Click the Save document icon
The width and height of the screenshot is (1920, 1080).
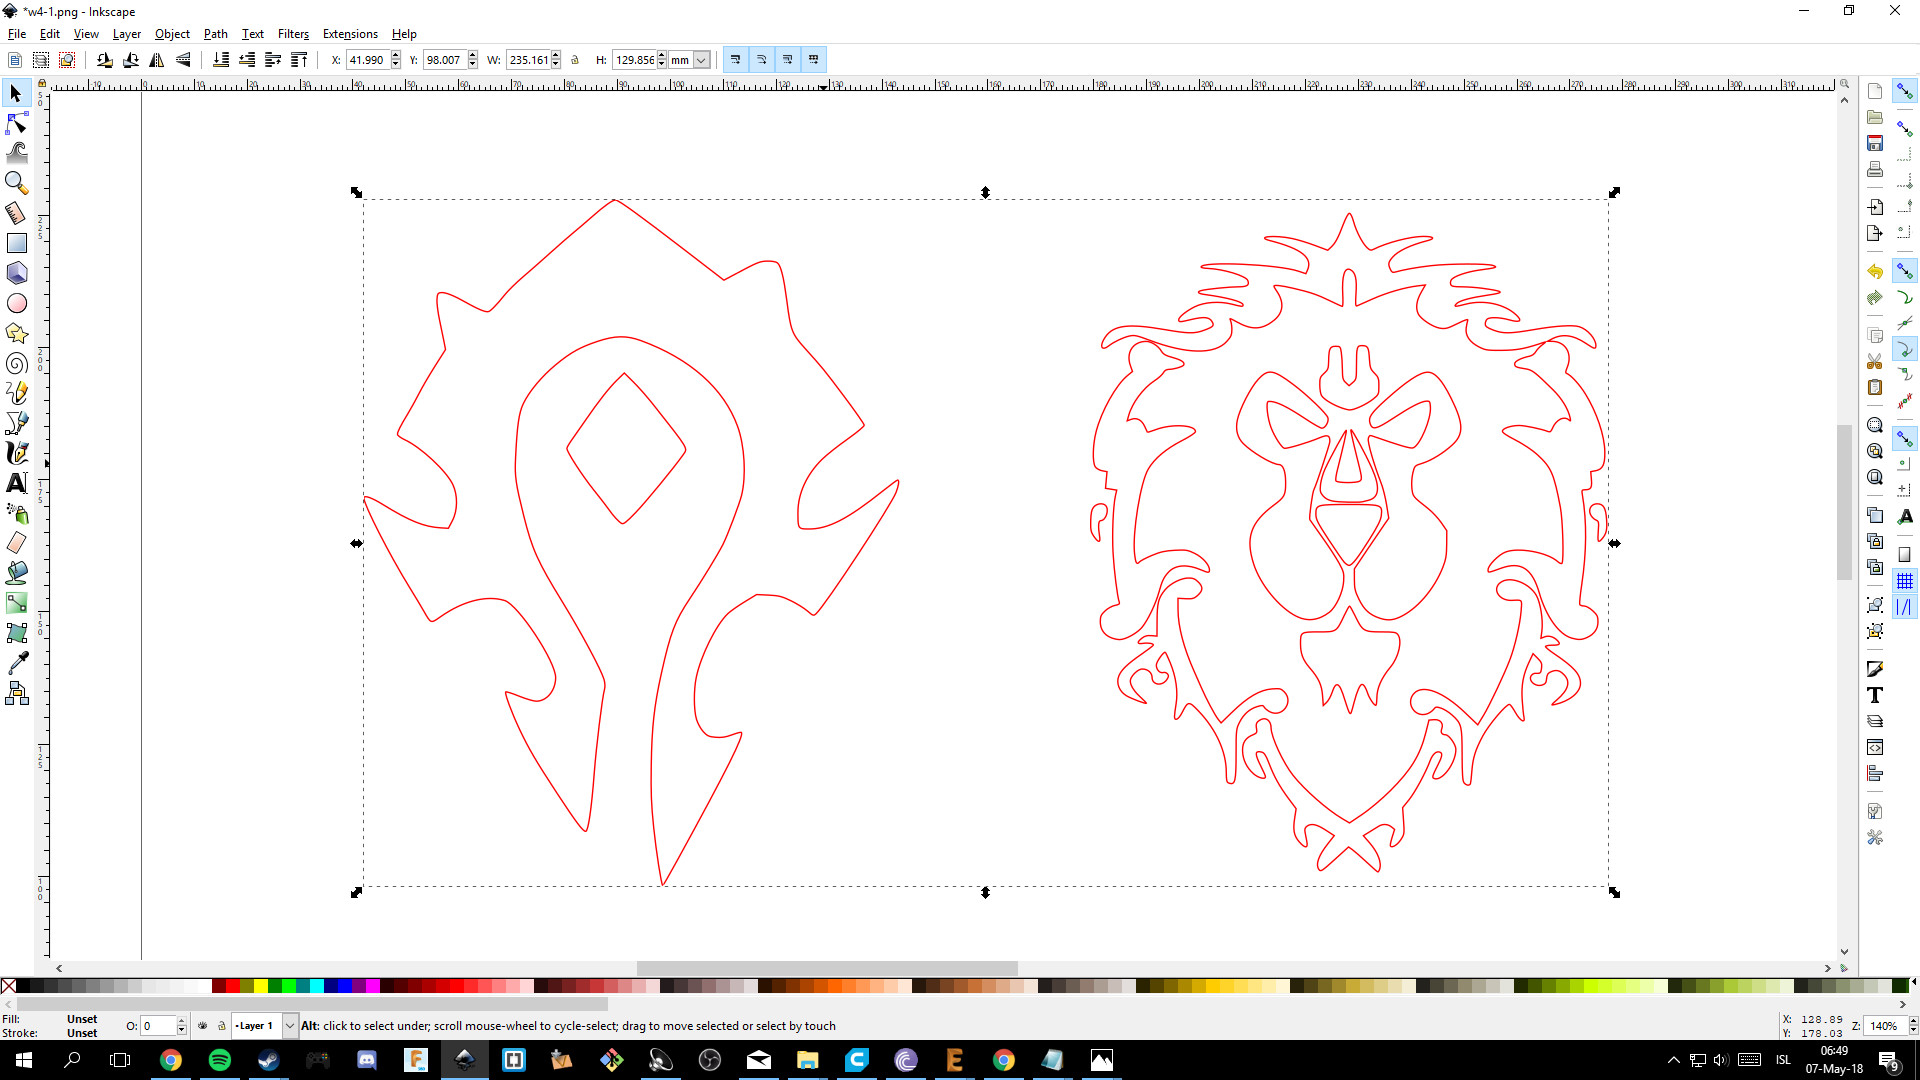pos(1875,144)
